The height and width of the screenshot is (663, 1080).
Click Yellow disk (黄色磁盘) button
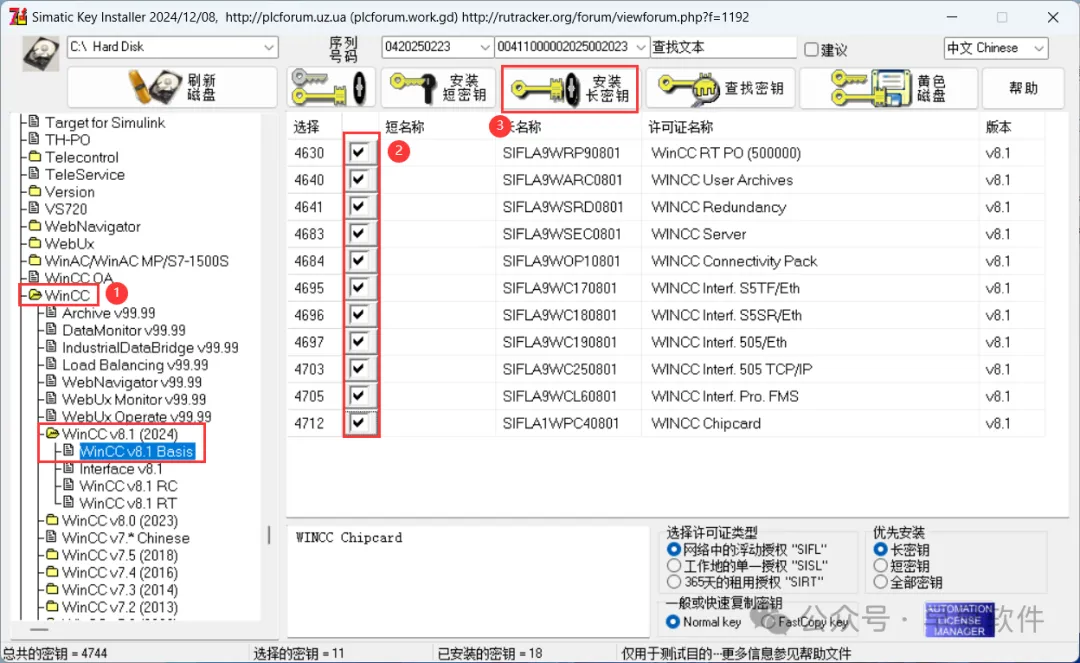tap(889, 87)
